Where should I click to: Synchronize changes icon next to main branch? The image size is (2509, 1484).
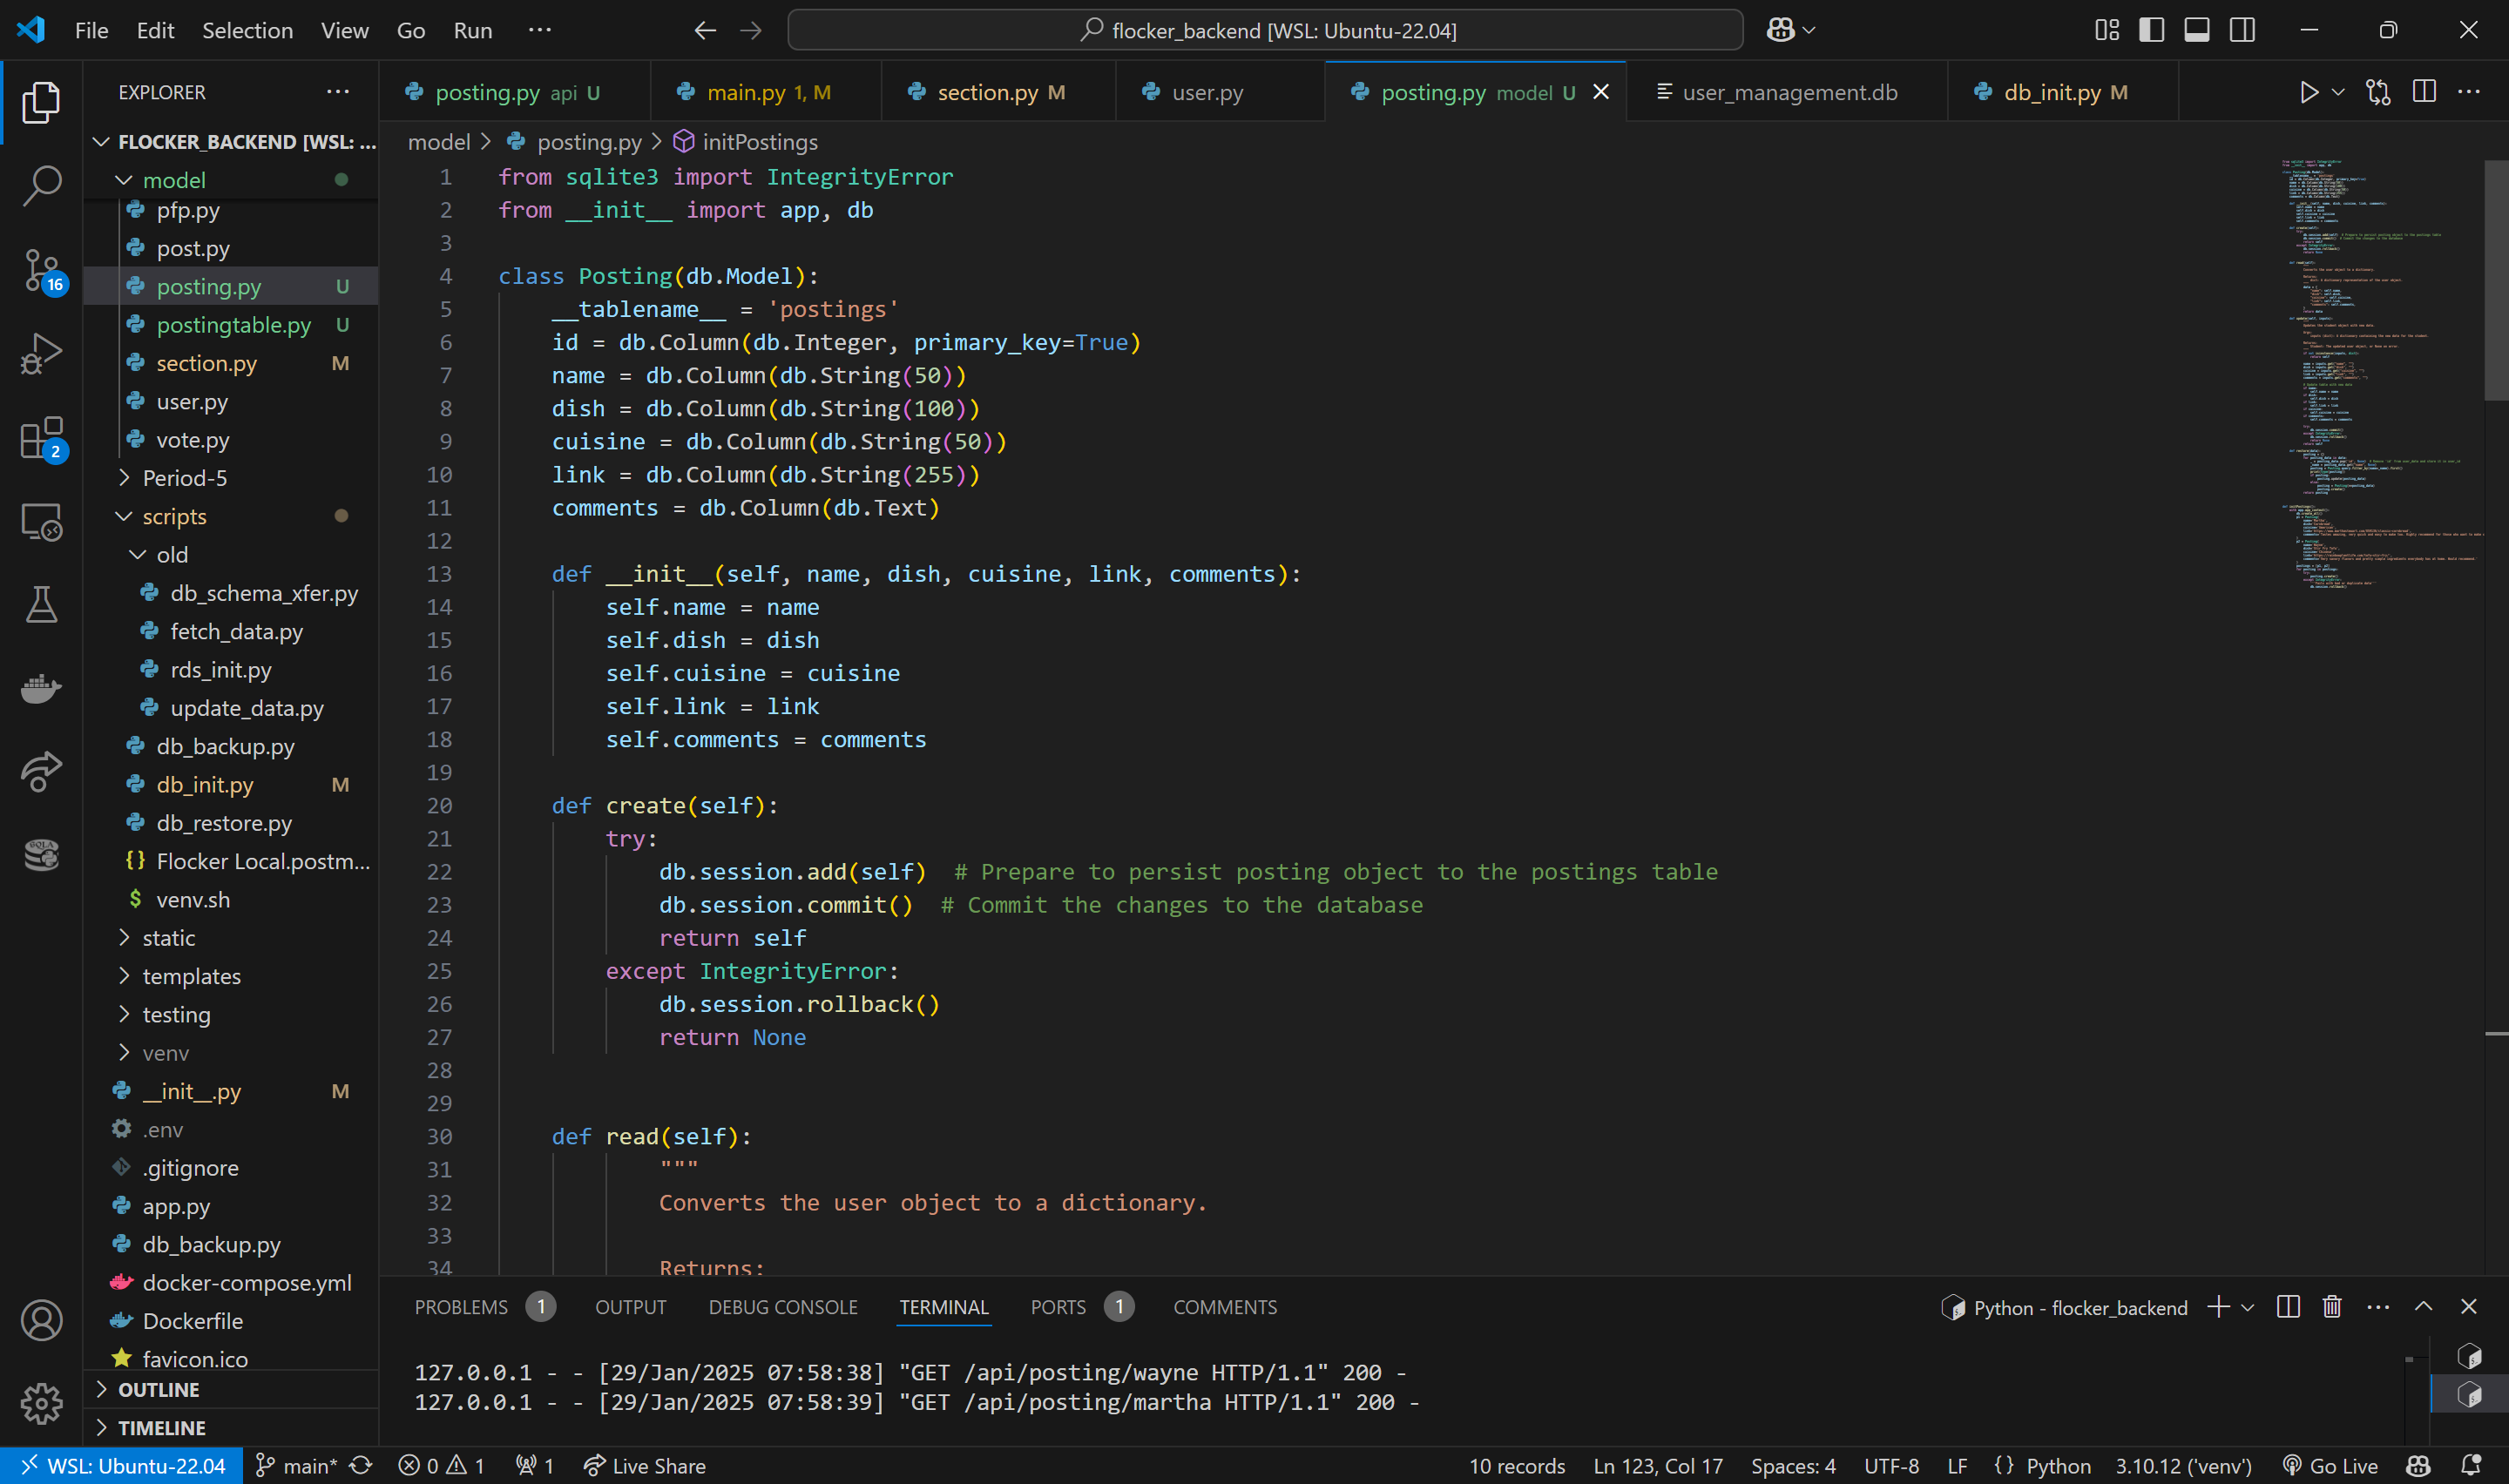pos(361,1466)
